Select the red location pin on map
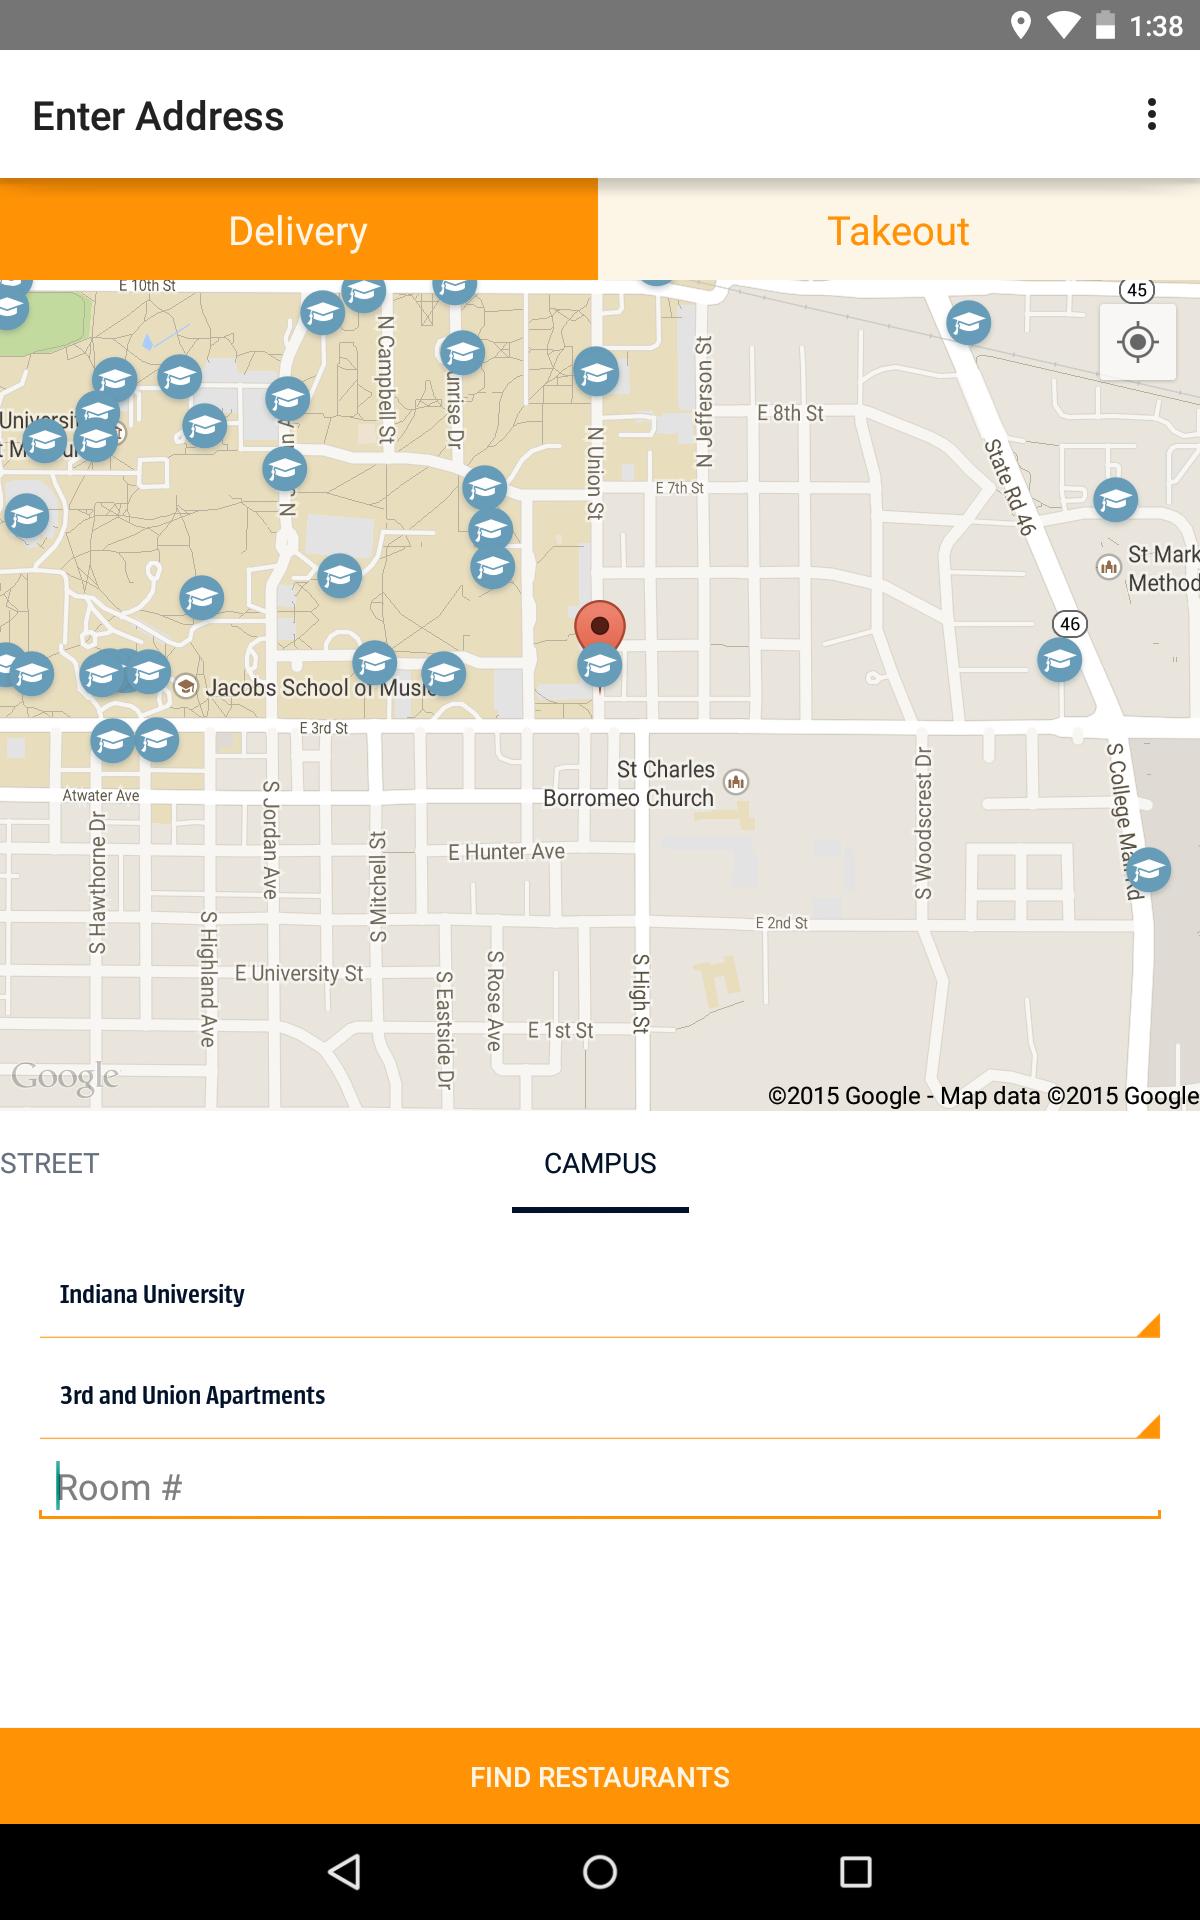The height and width of the screenshot is (1920, 1200). [x=600, y=628]
